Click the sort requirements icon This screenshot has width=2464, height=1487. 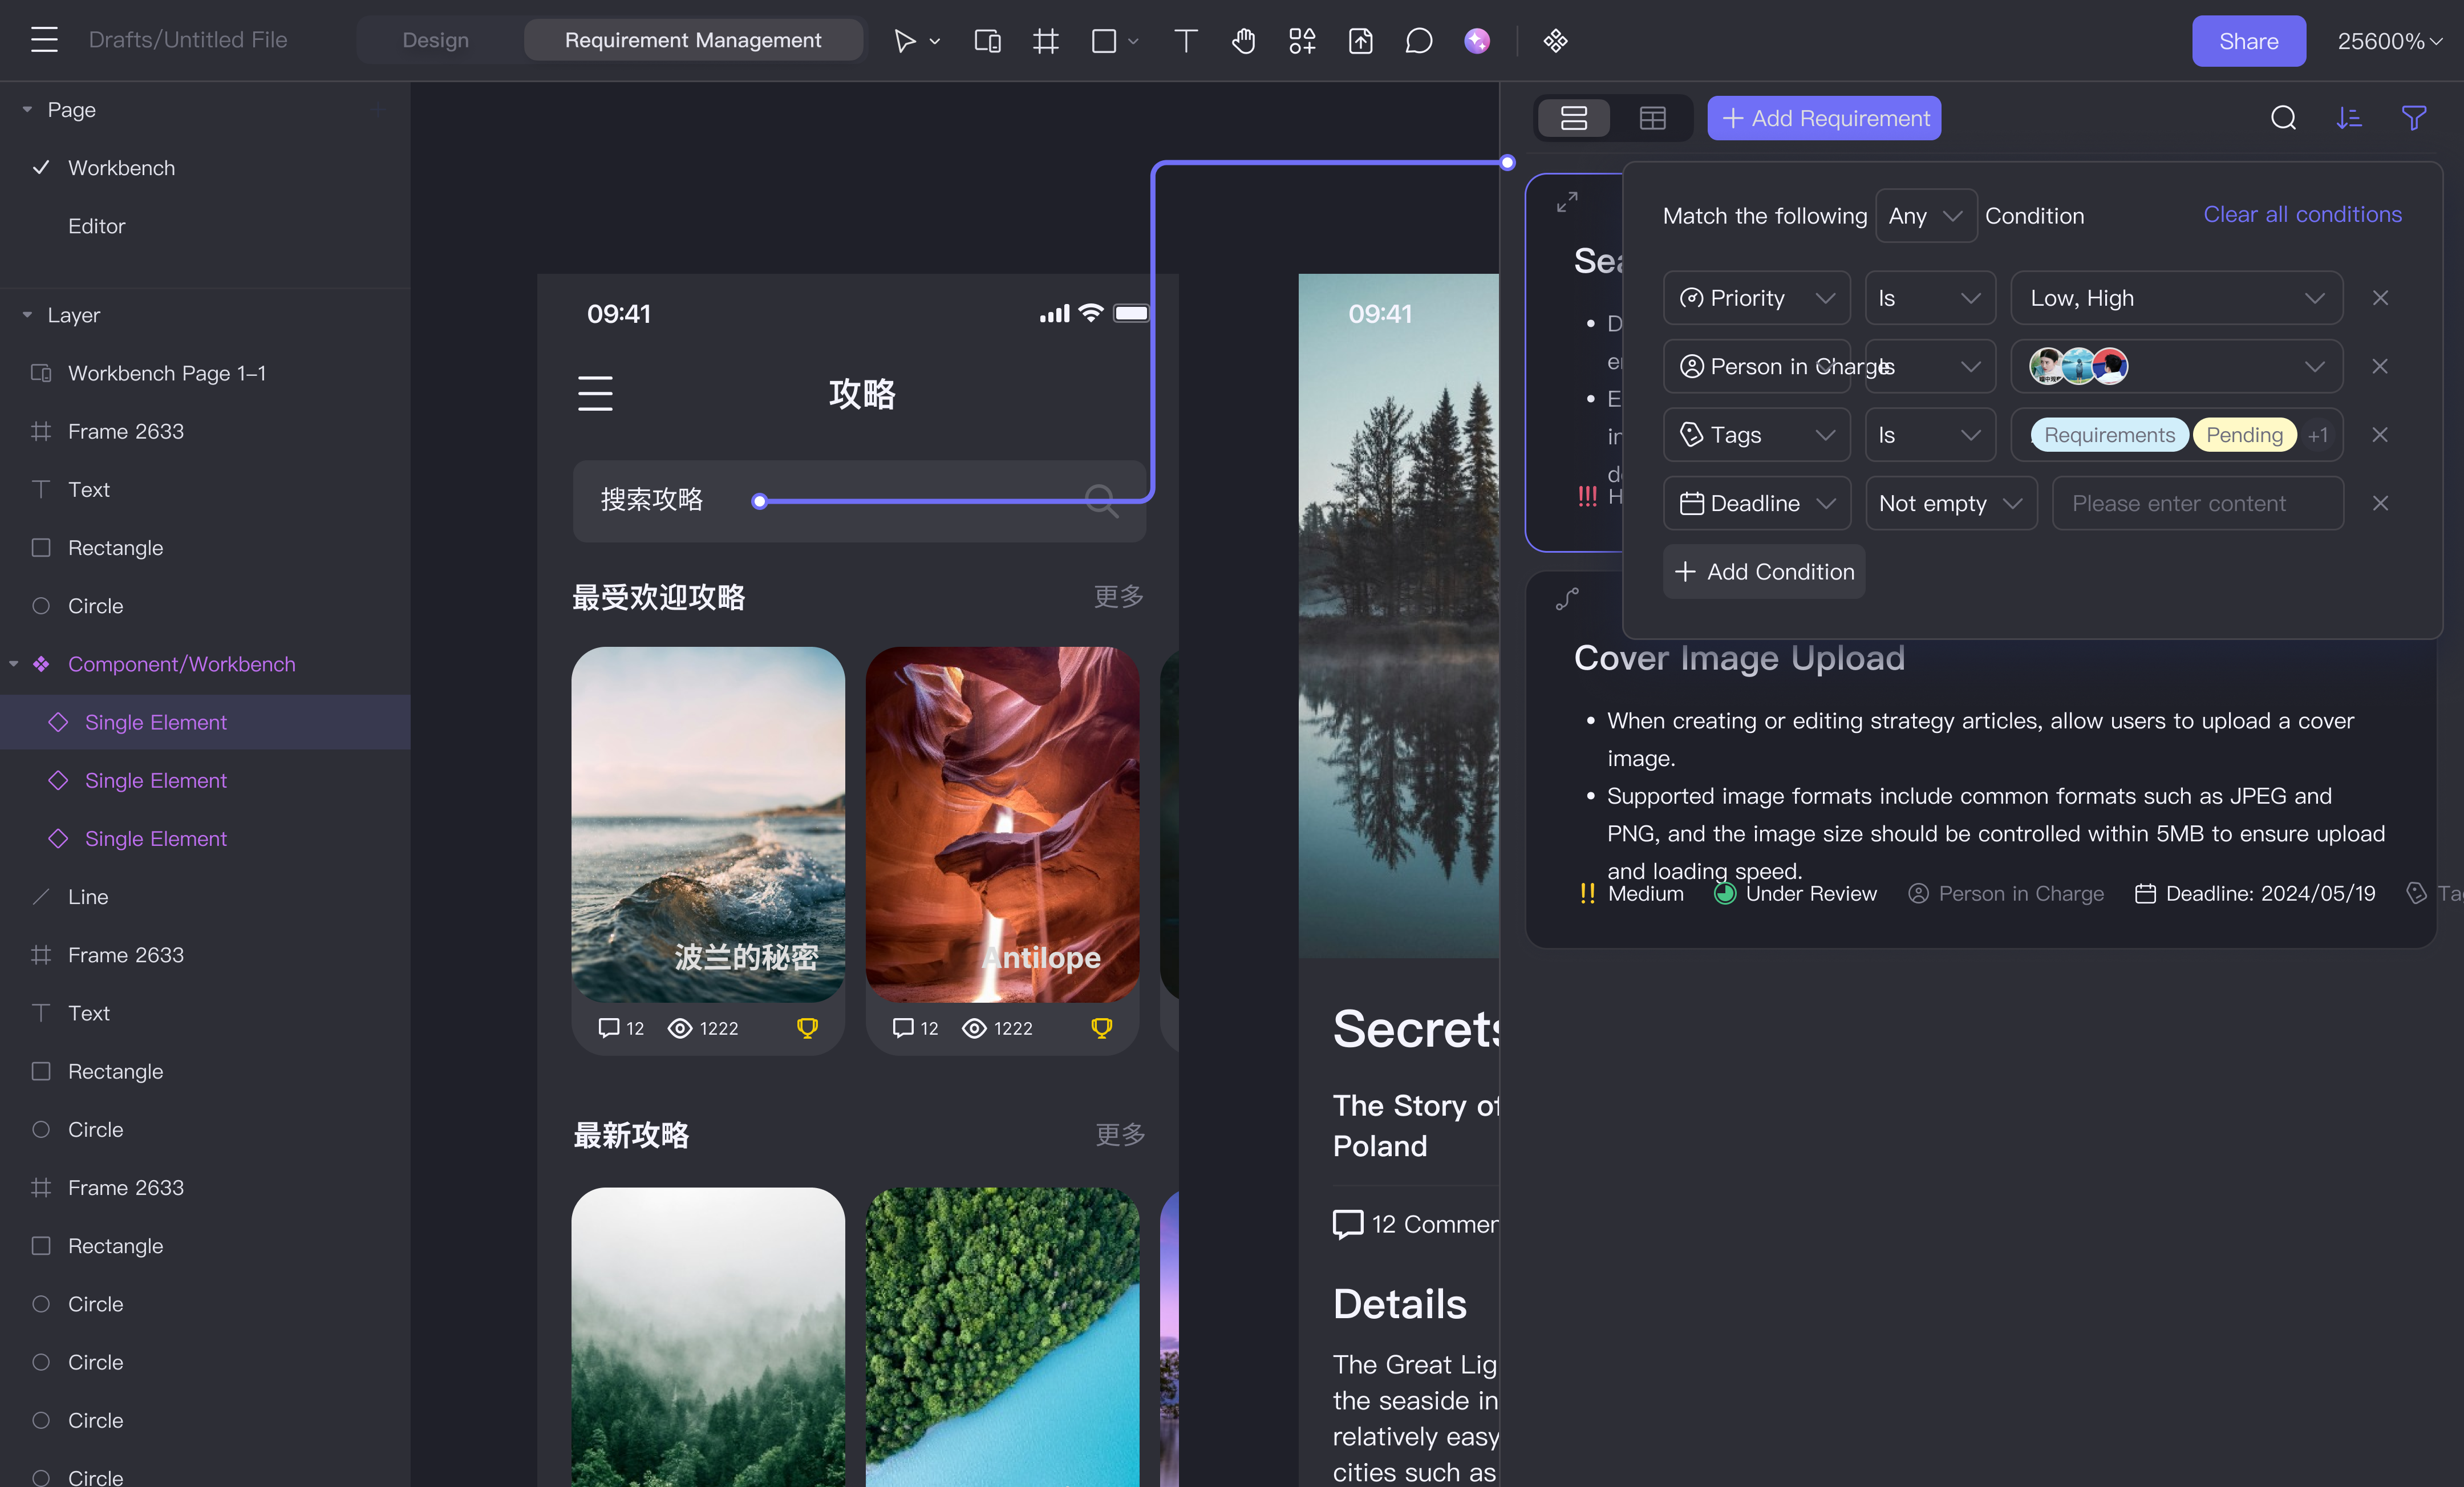tap(2349, 118)
